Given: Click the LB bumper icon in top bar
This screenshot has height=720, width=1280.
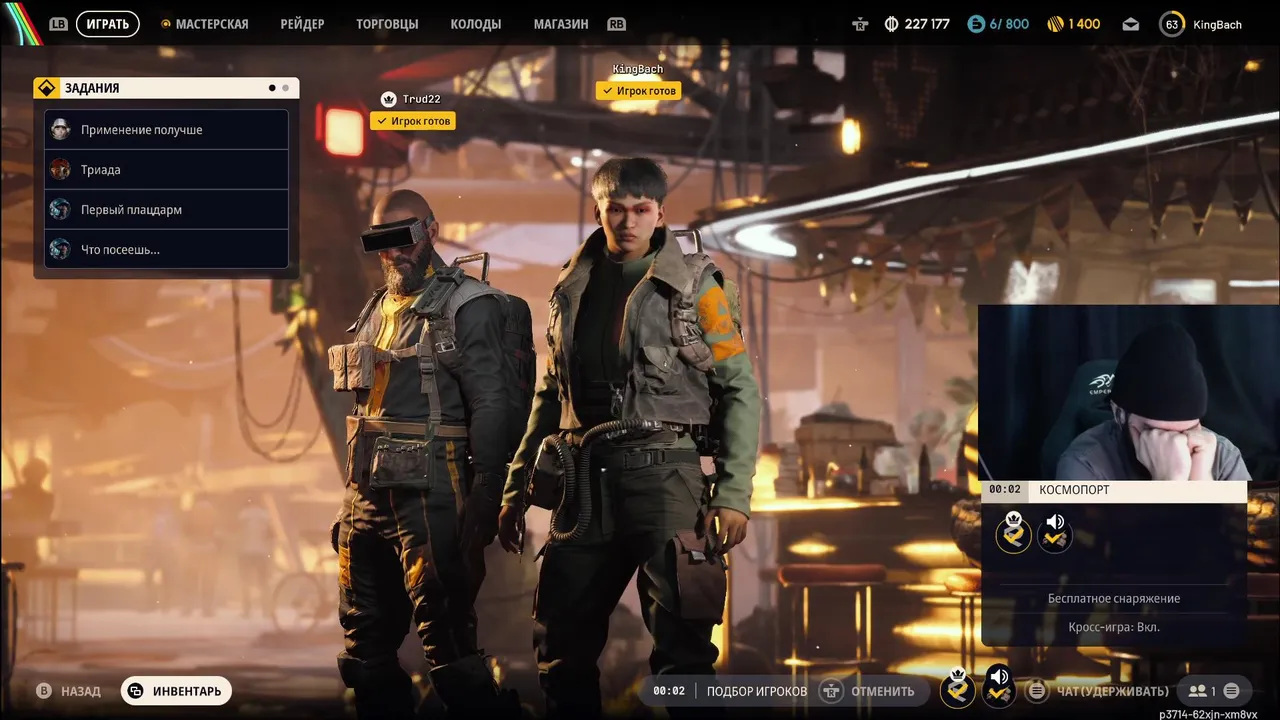Looking at the screenshot, I should pos(58,24).
